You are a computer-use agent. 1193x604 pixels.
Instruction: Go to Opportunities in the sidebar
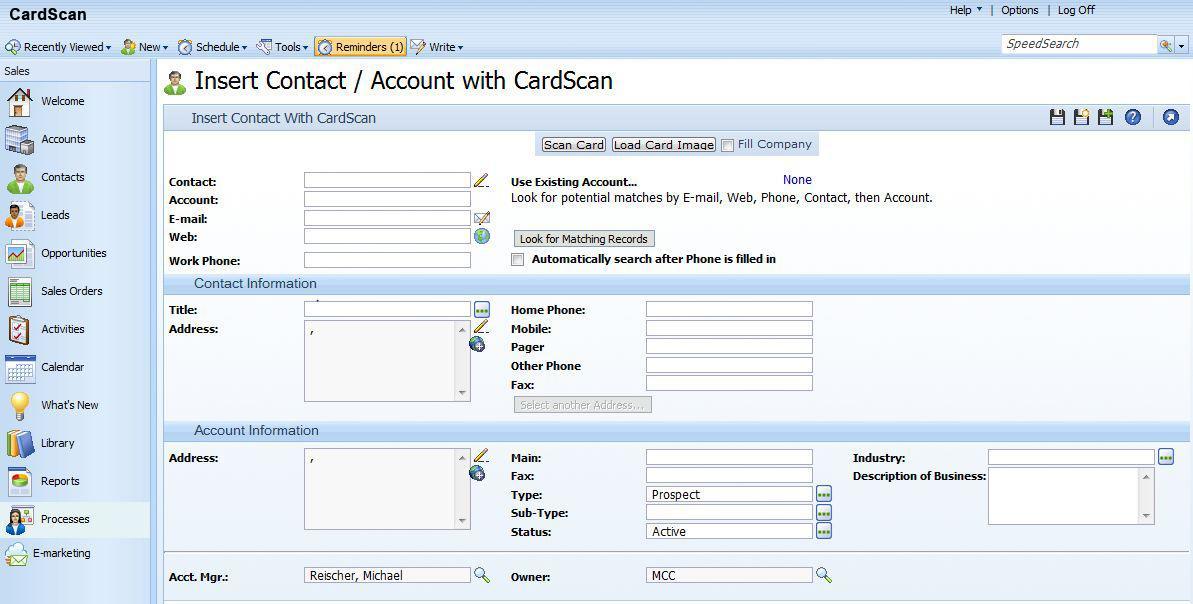point(73,253)
